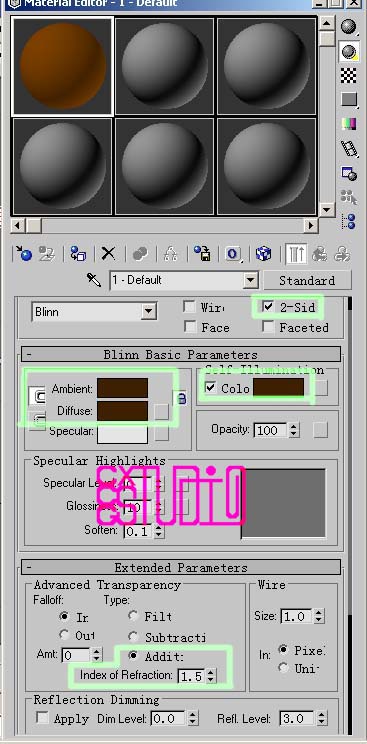Select the Additive transparency type
The height and width of the screenshot is (744, 367).
(133, 656)
